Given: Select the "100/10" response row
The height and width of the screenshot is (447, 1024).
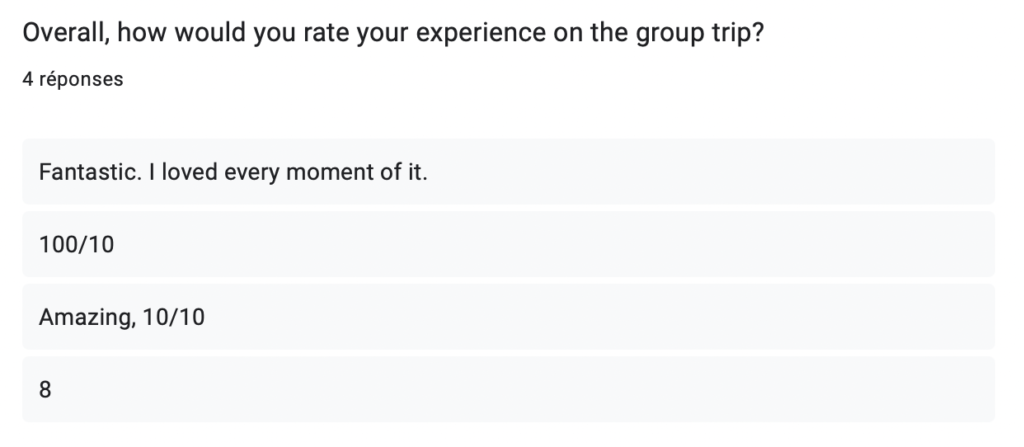Looking at the screenshot, I should (x=509, y=244).
